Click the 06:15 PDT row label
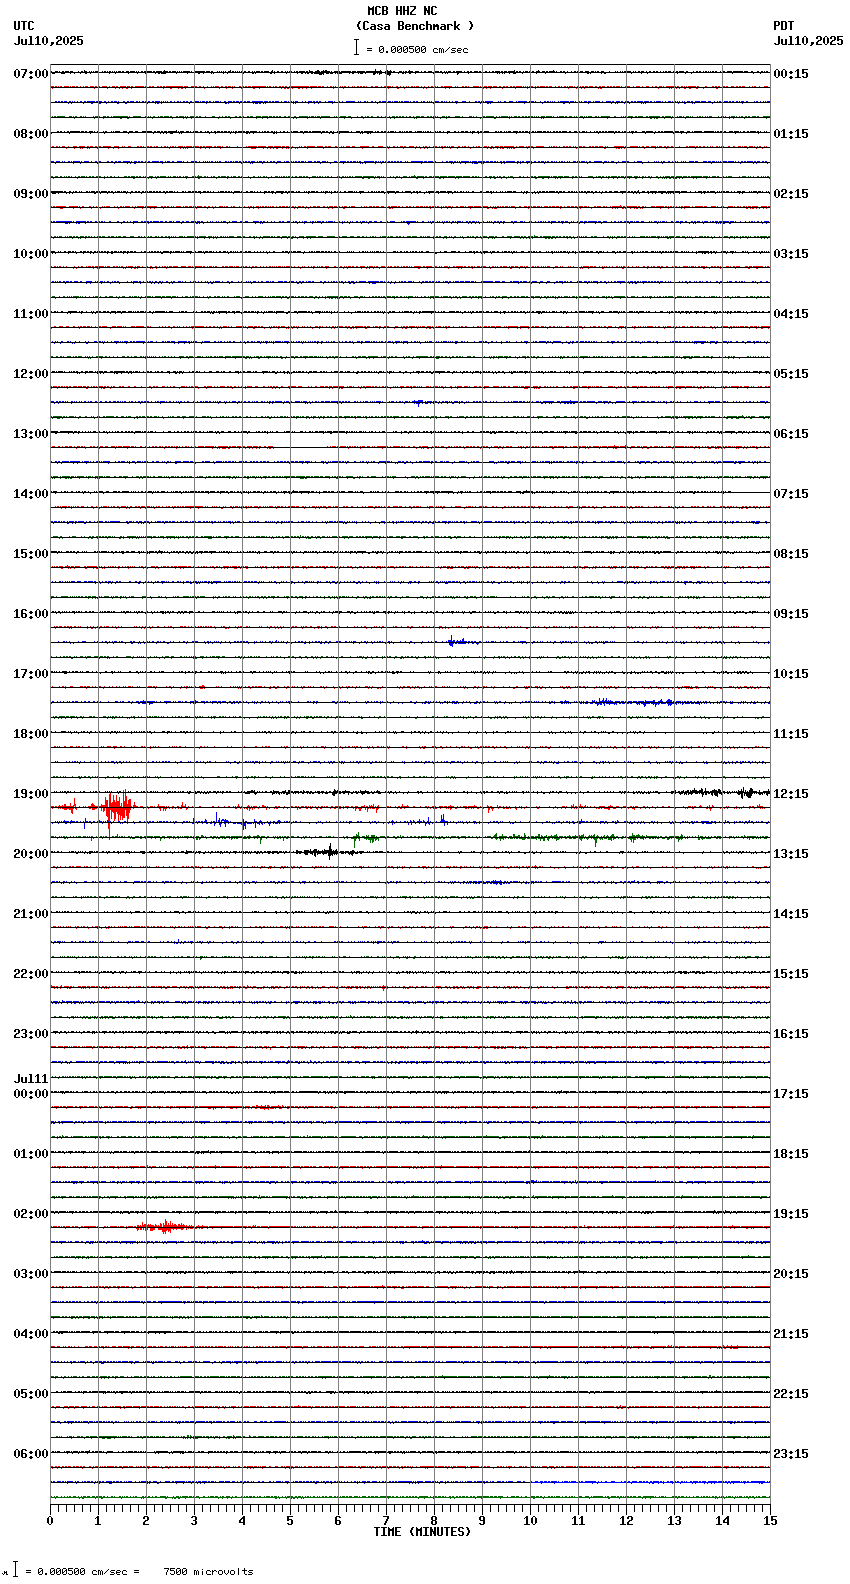This screenshot has width=850, height=1584. pyautogui.click(x=791, y=434)
